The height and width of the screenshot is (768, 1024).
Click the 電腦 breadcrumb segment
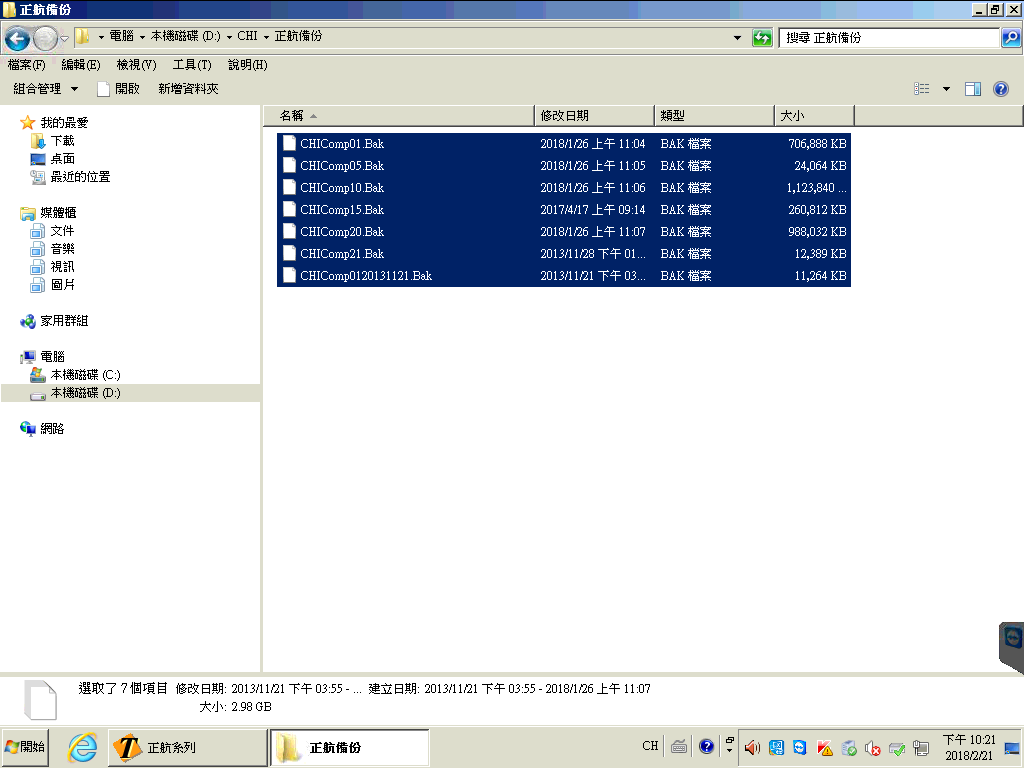(x=121, y=36)
